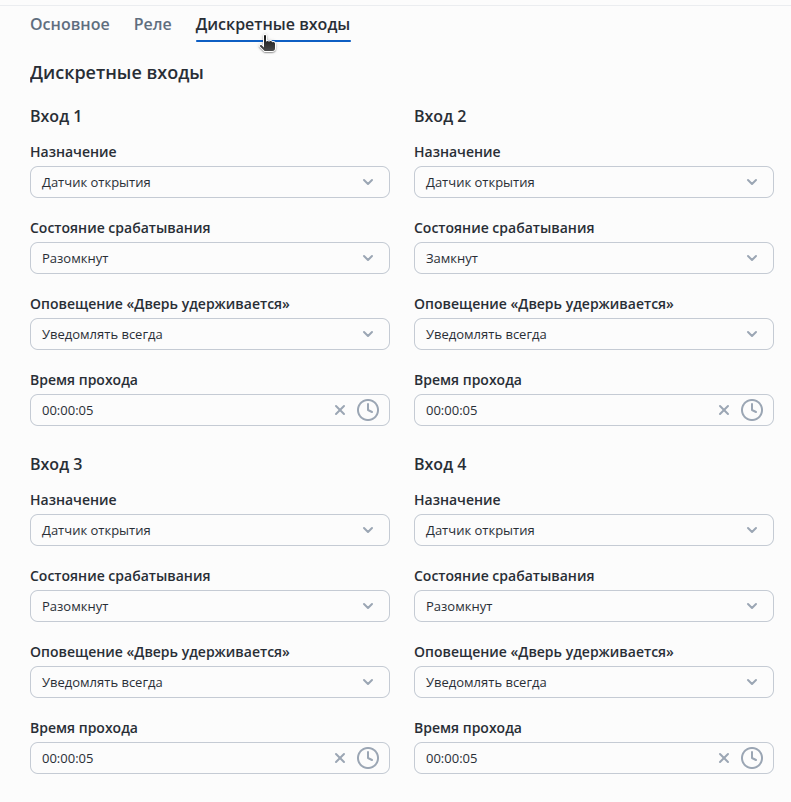Switch to the Основное tab
The image size is (791, 802).
(x=70, y=24)
